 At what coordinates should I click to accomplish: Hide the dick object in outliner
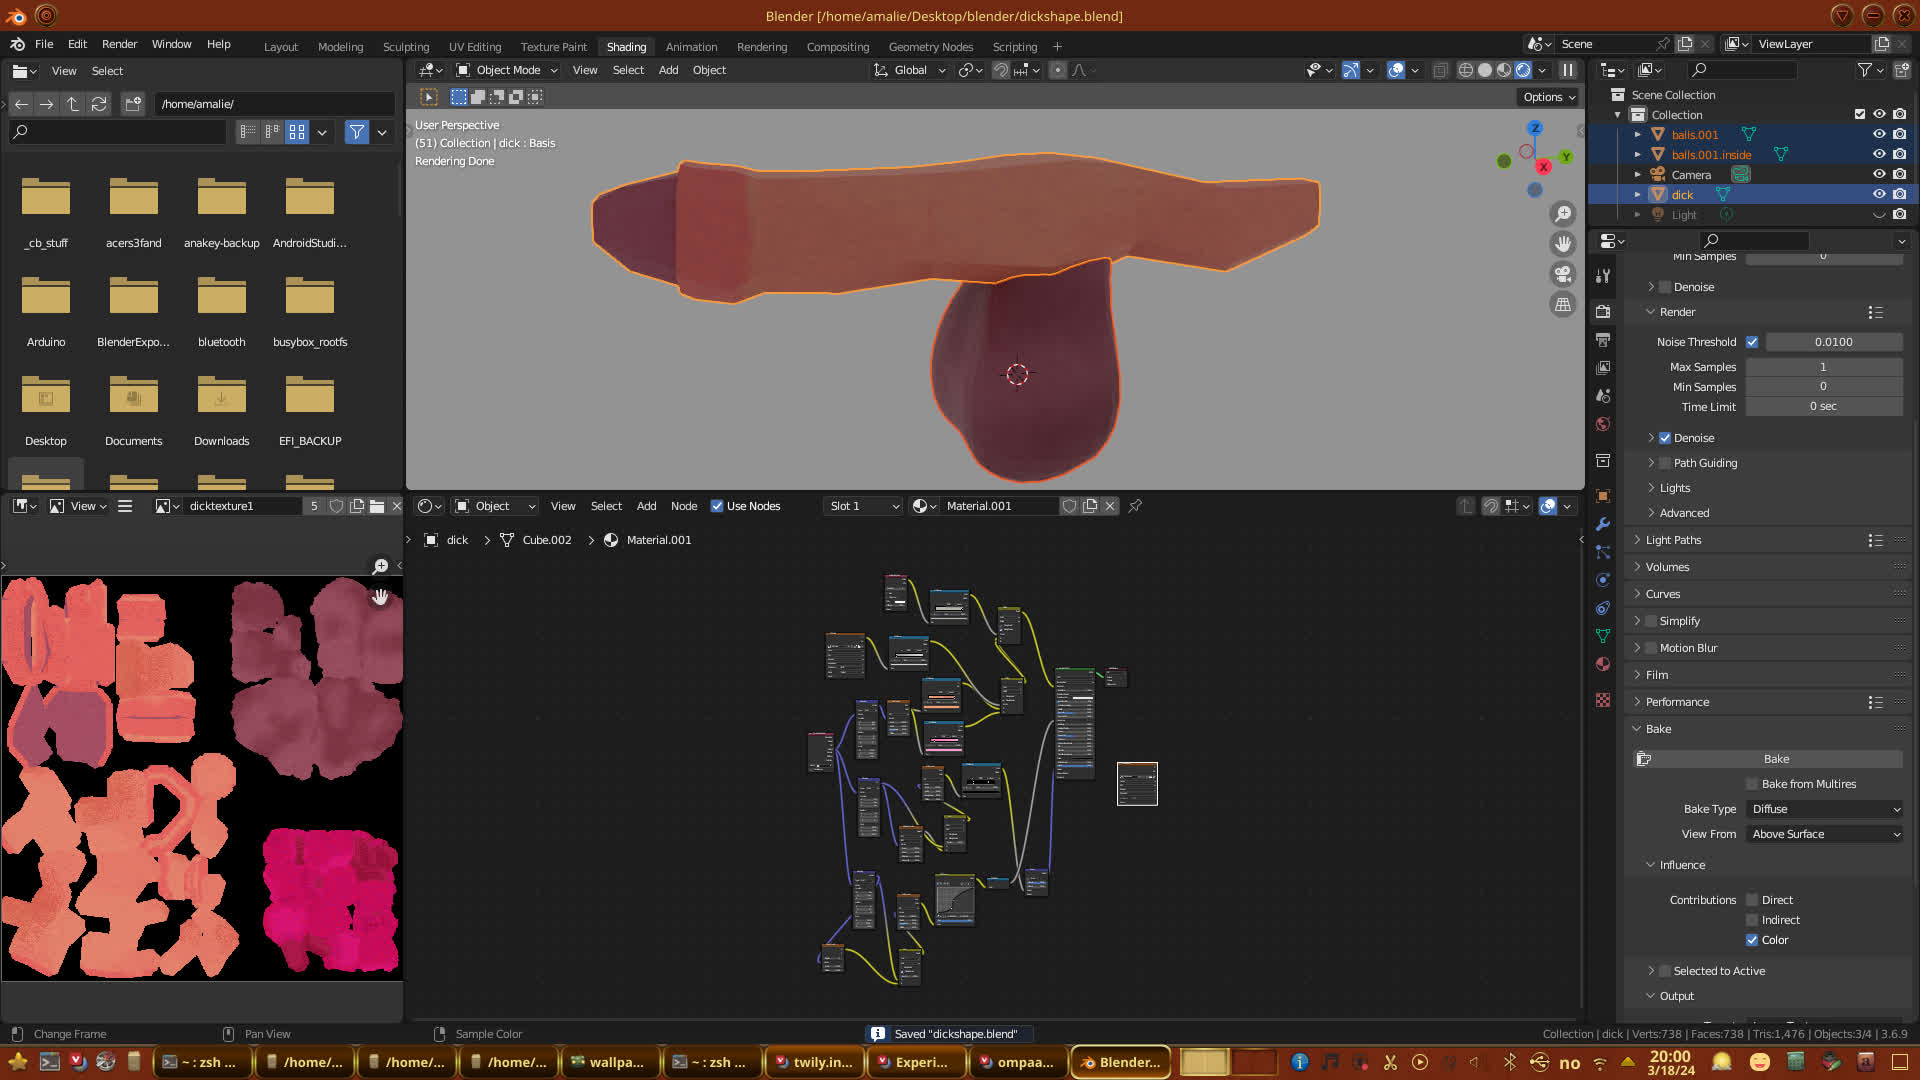[1878, 194]
